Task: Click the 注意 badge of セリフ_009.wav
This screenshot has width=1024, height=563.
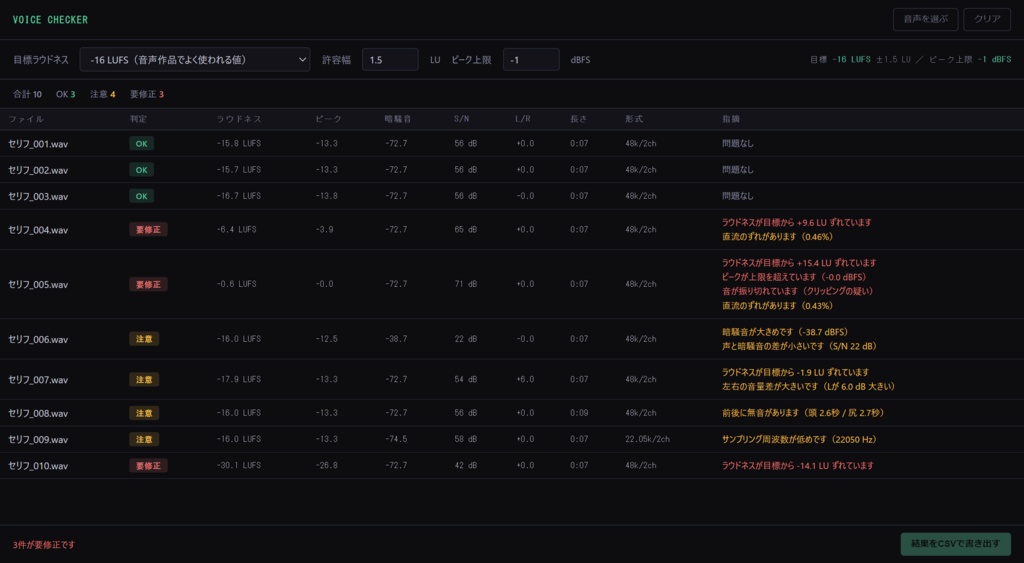Action: 144,440
